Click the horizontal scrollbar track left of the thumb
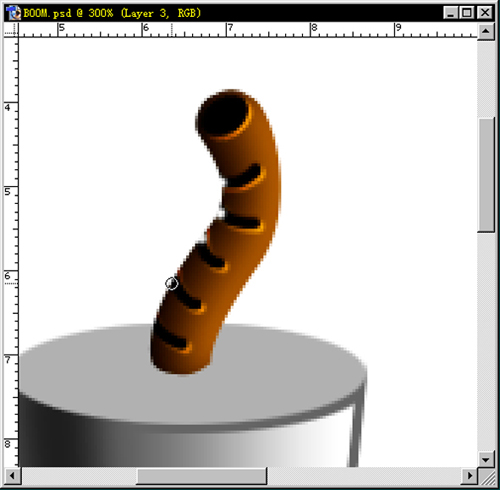 coord(78,476)
